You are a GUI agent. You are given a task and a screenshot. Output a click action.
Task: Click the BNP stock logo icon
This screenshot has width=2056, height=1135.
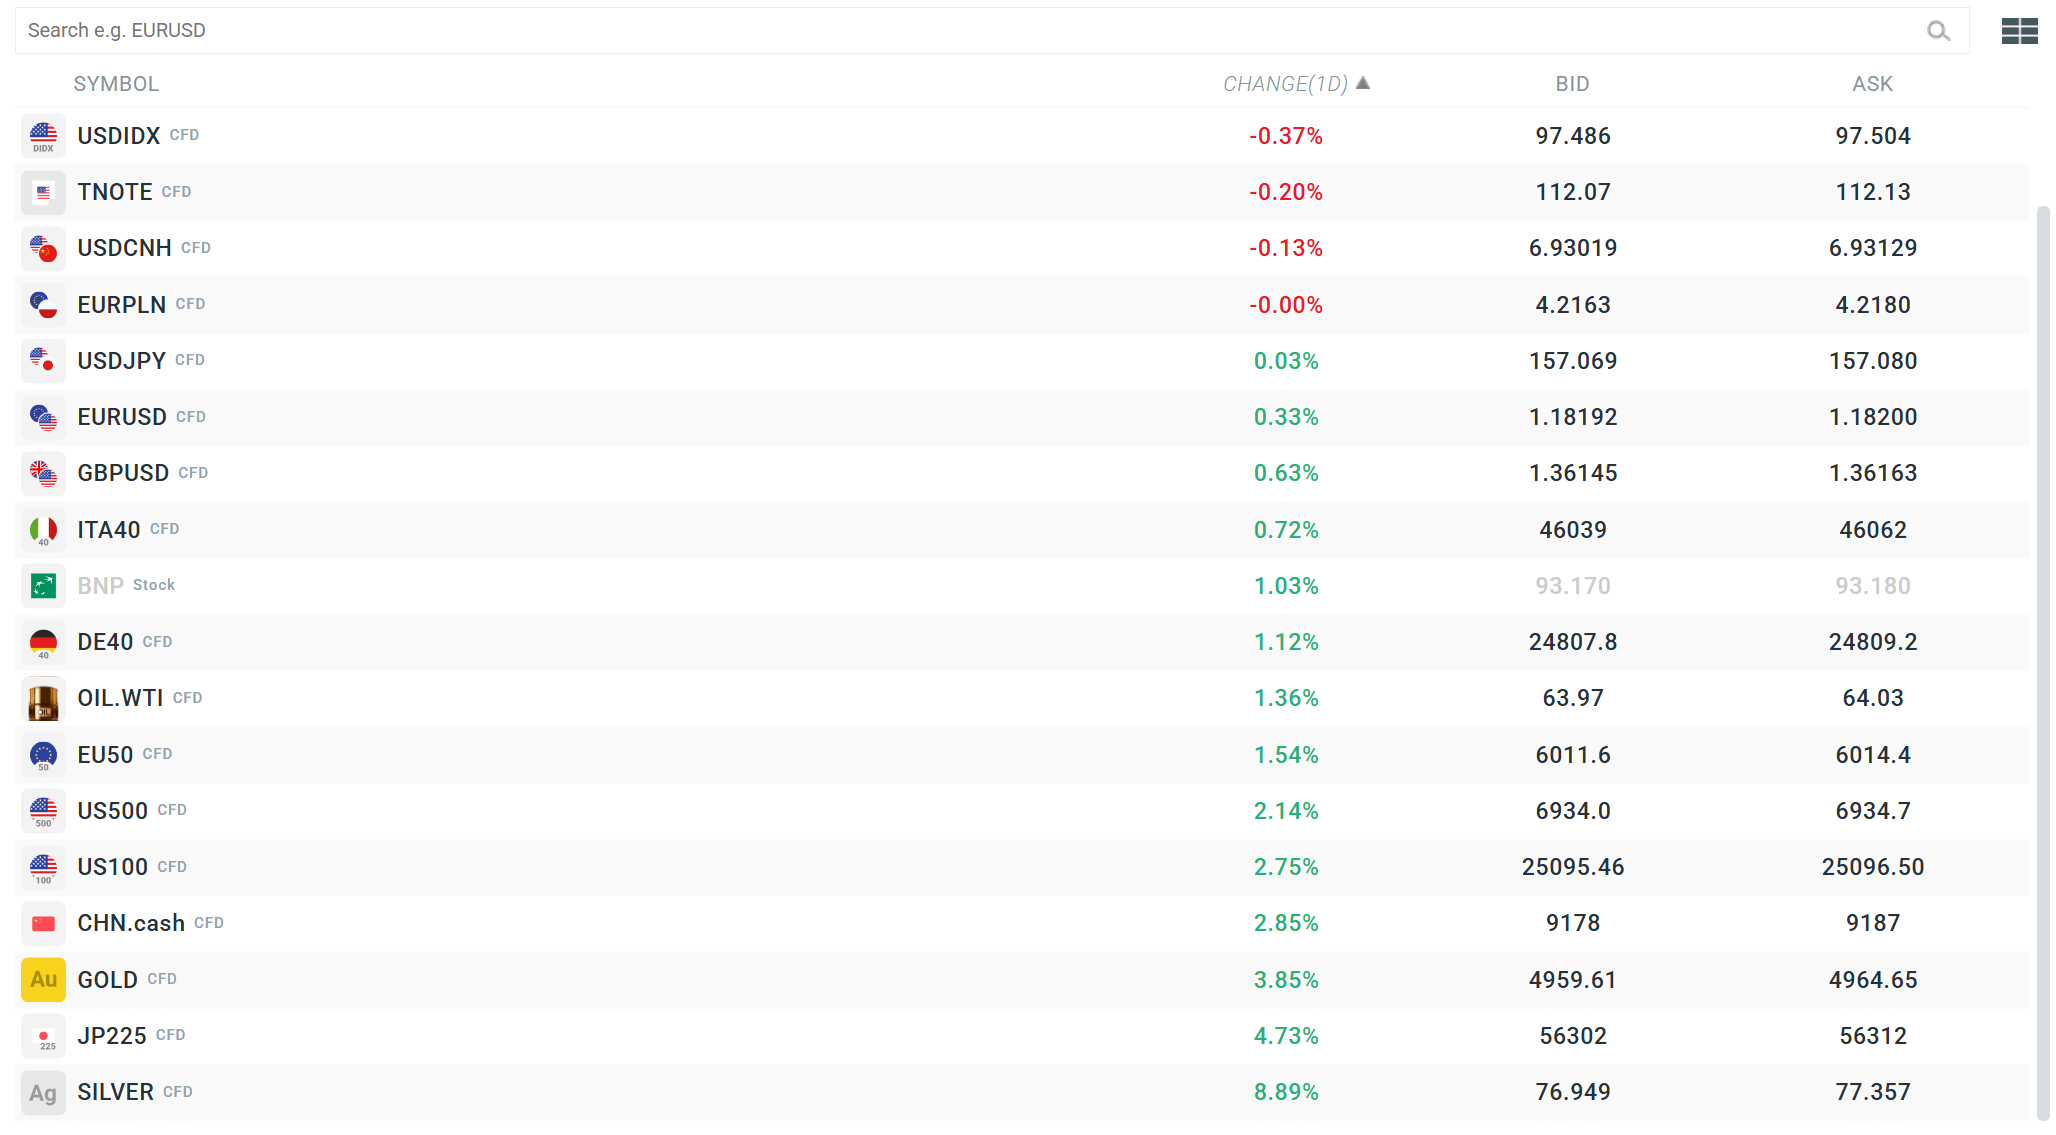(x=43, y=586)
